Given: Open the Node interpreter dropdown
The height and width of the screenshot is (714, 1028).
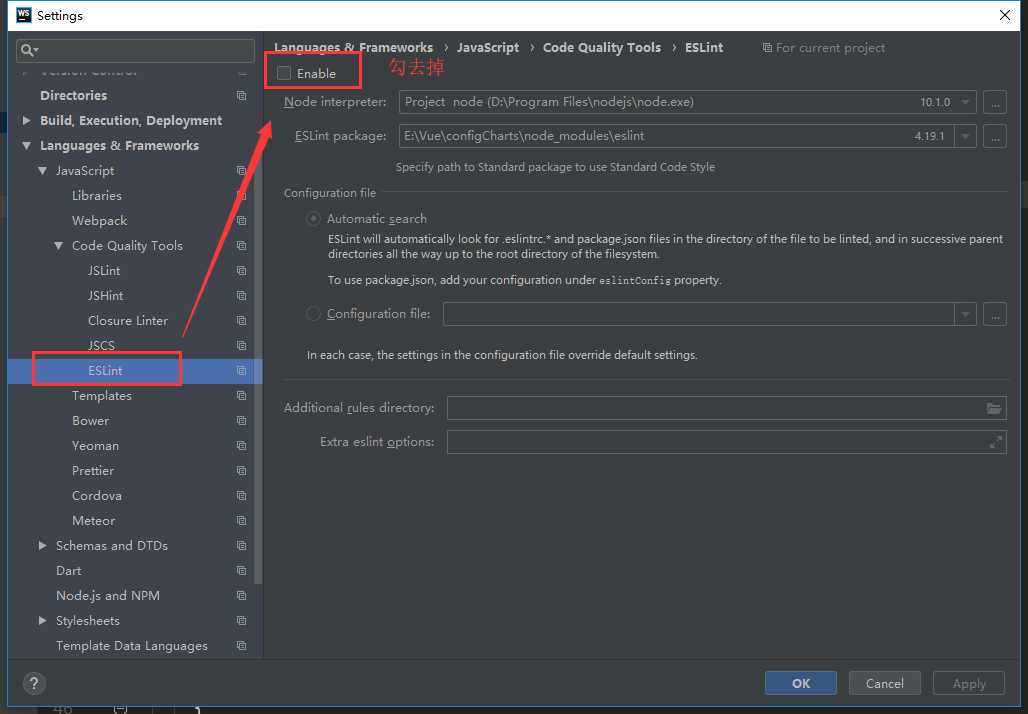Looking at the screenshot, I should (x=965, y=102).
